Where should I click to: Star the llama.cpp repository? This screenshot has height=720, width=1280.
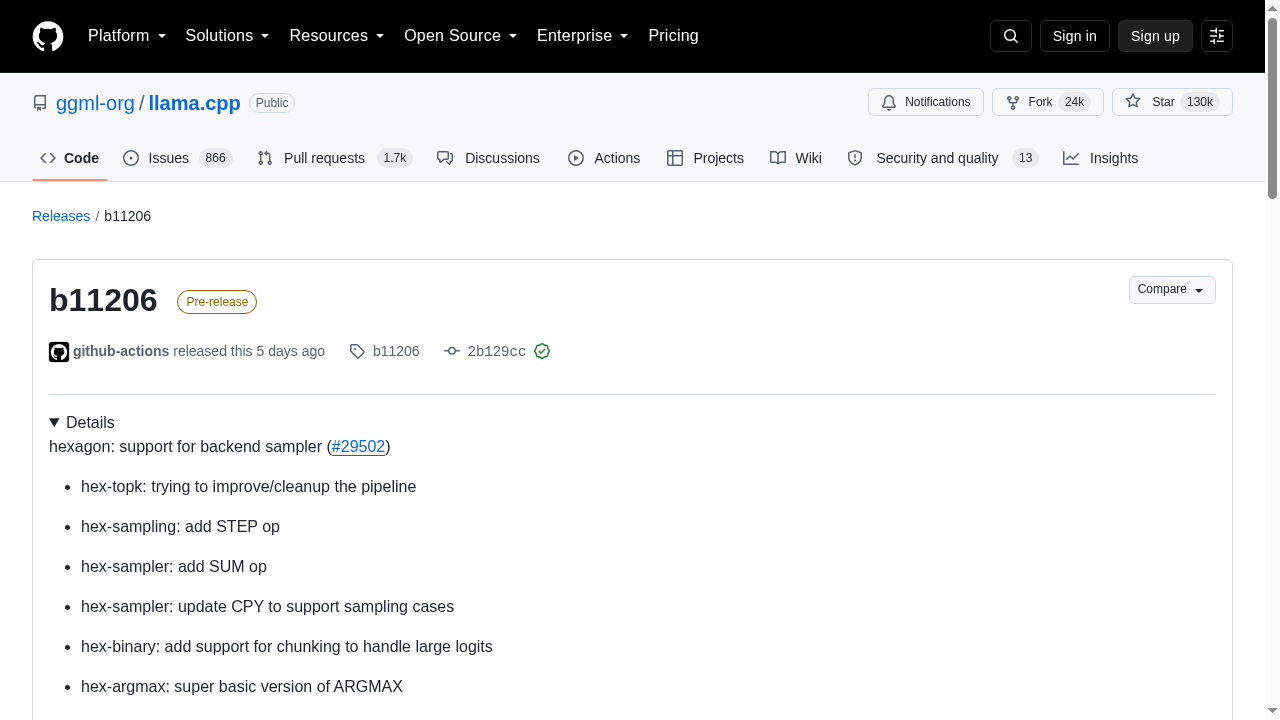click(1172, 102)
